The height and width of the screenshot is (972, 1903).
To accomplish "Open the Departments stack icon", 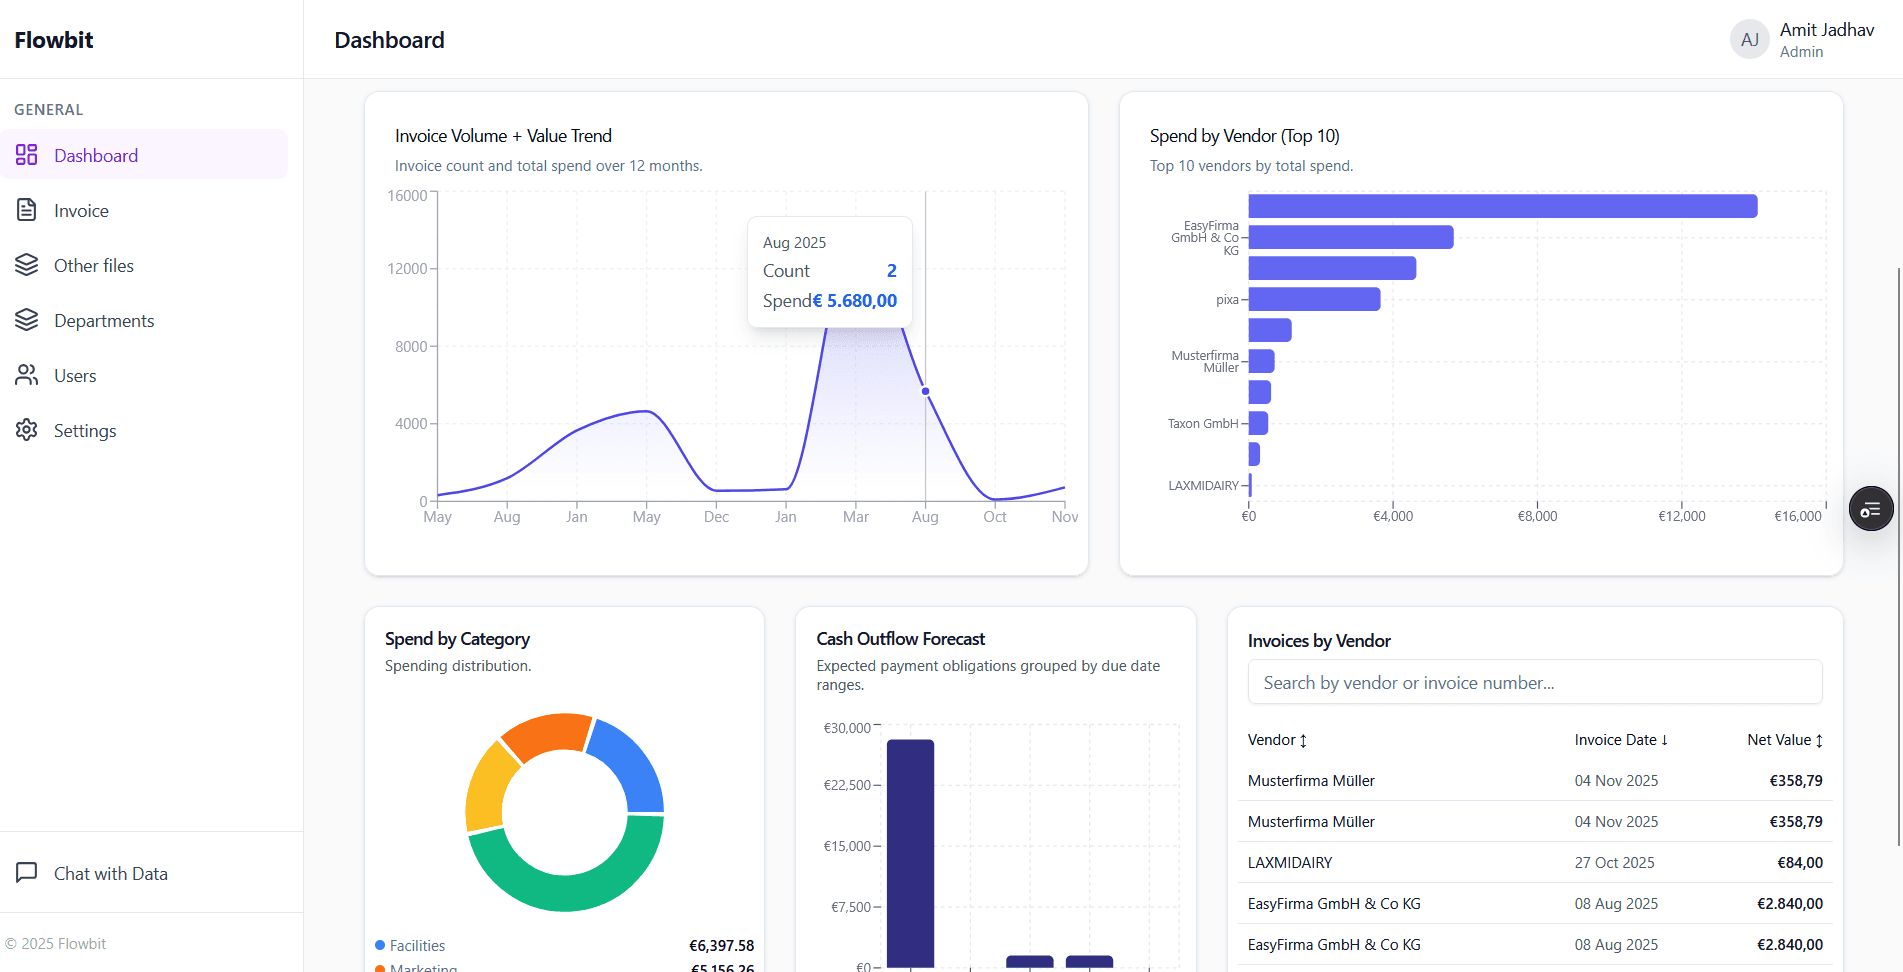I will [26, 320].
